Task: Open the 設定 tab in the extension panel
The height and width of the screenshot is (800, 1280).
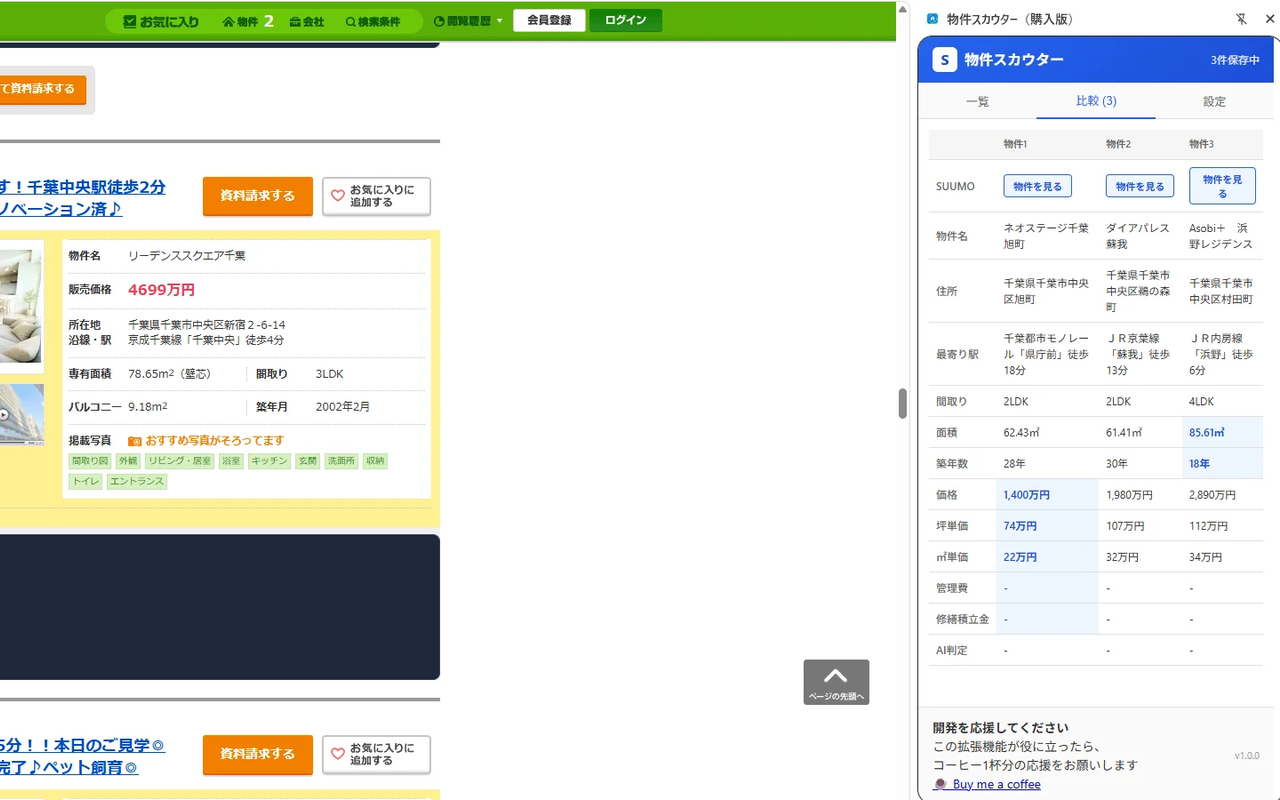Action: [1214, 101]
